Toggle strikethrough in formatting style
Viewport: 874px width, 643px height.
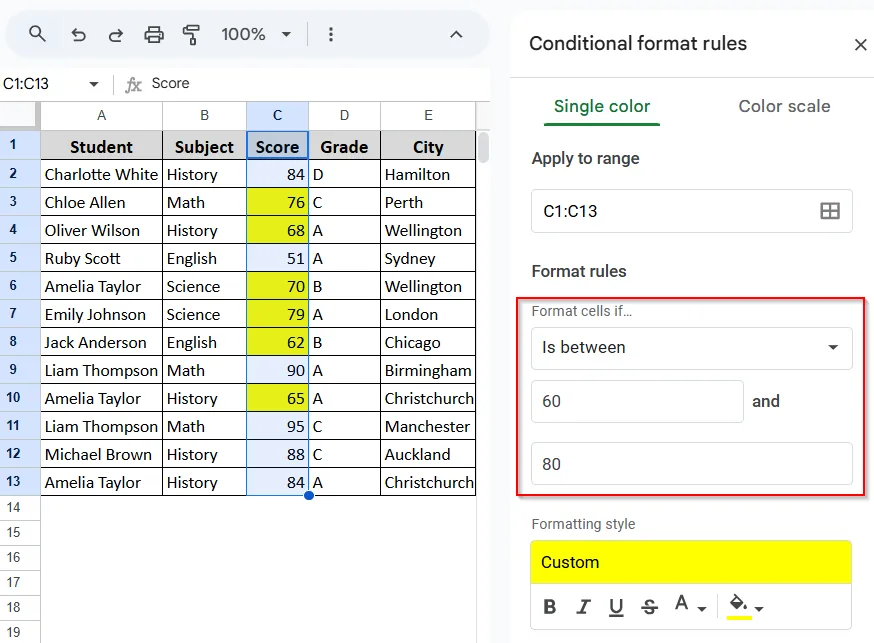[x=649, y=606]
